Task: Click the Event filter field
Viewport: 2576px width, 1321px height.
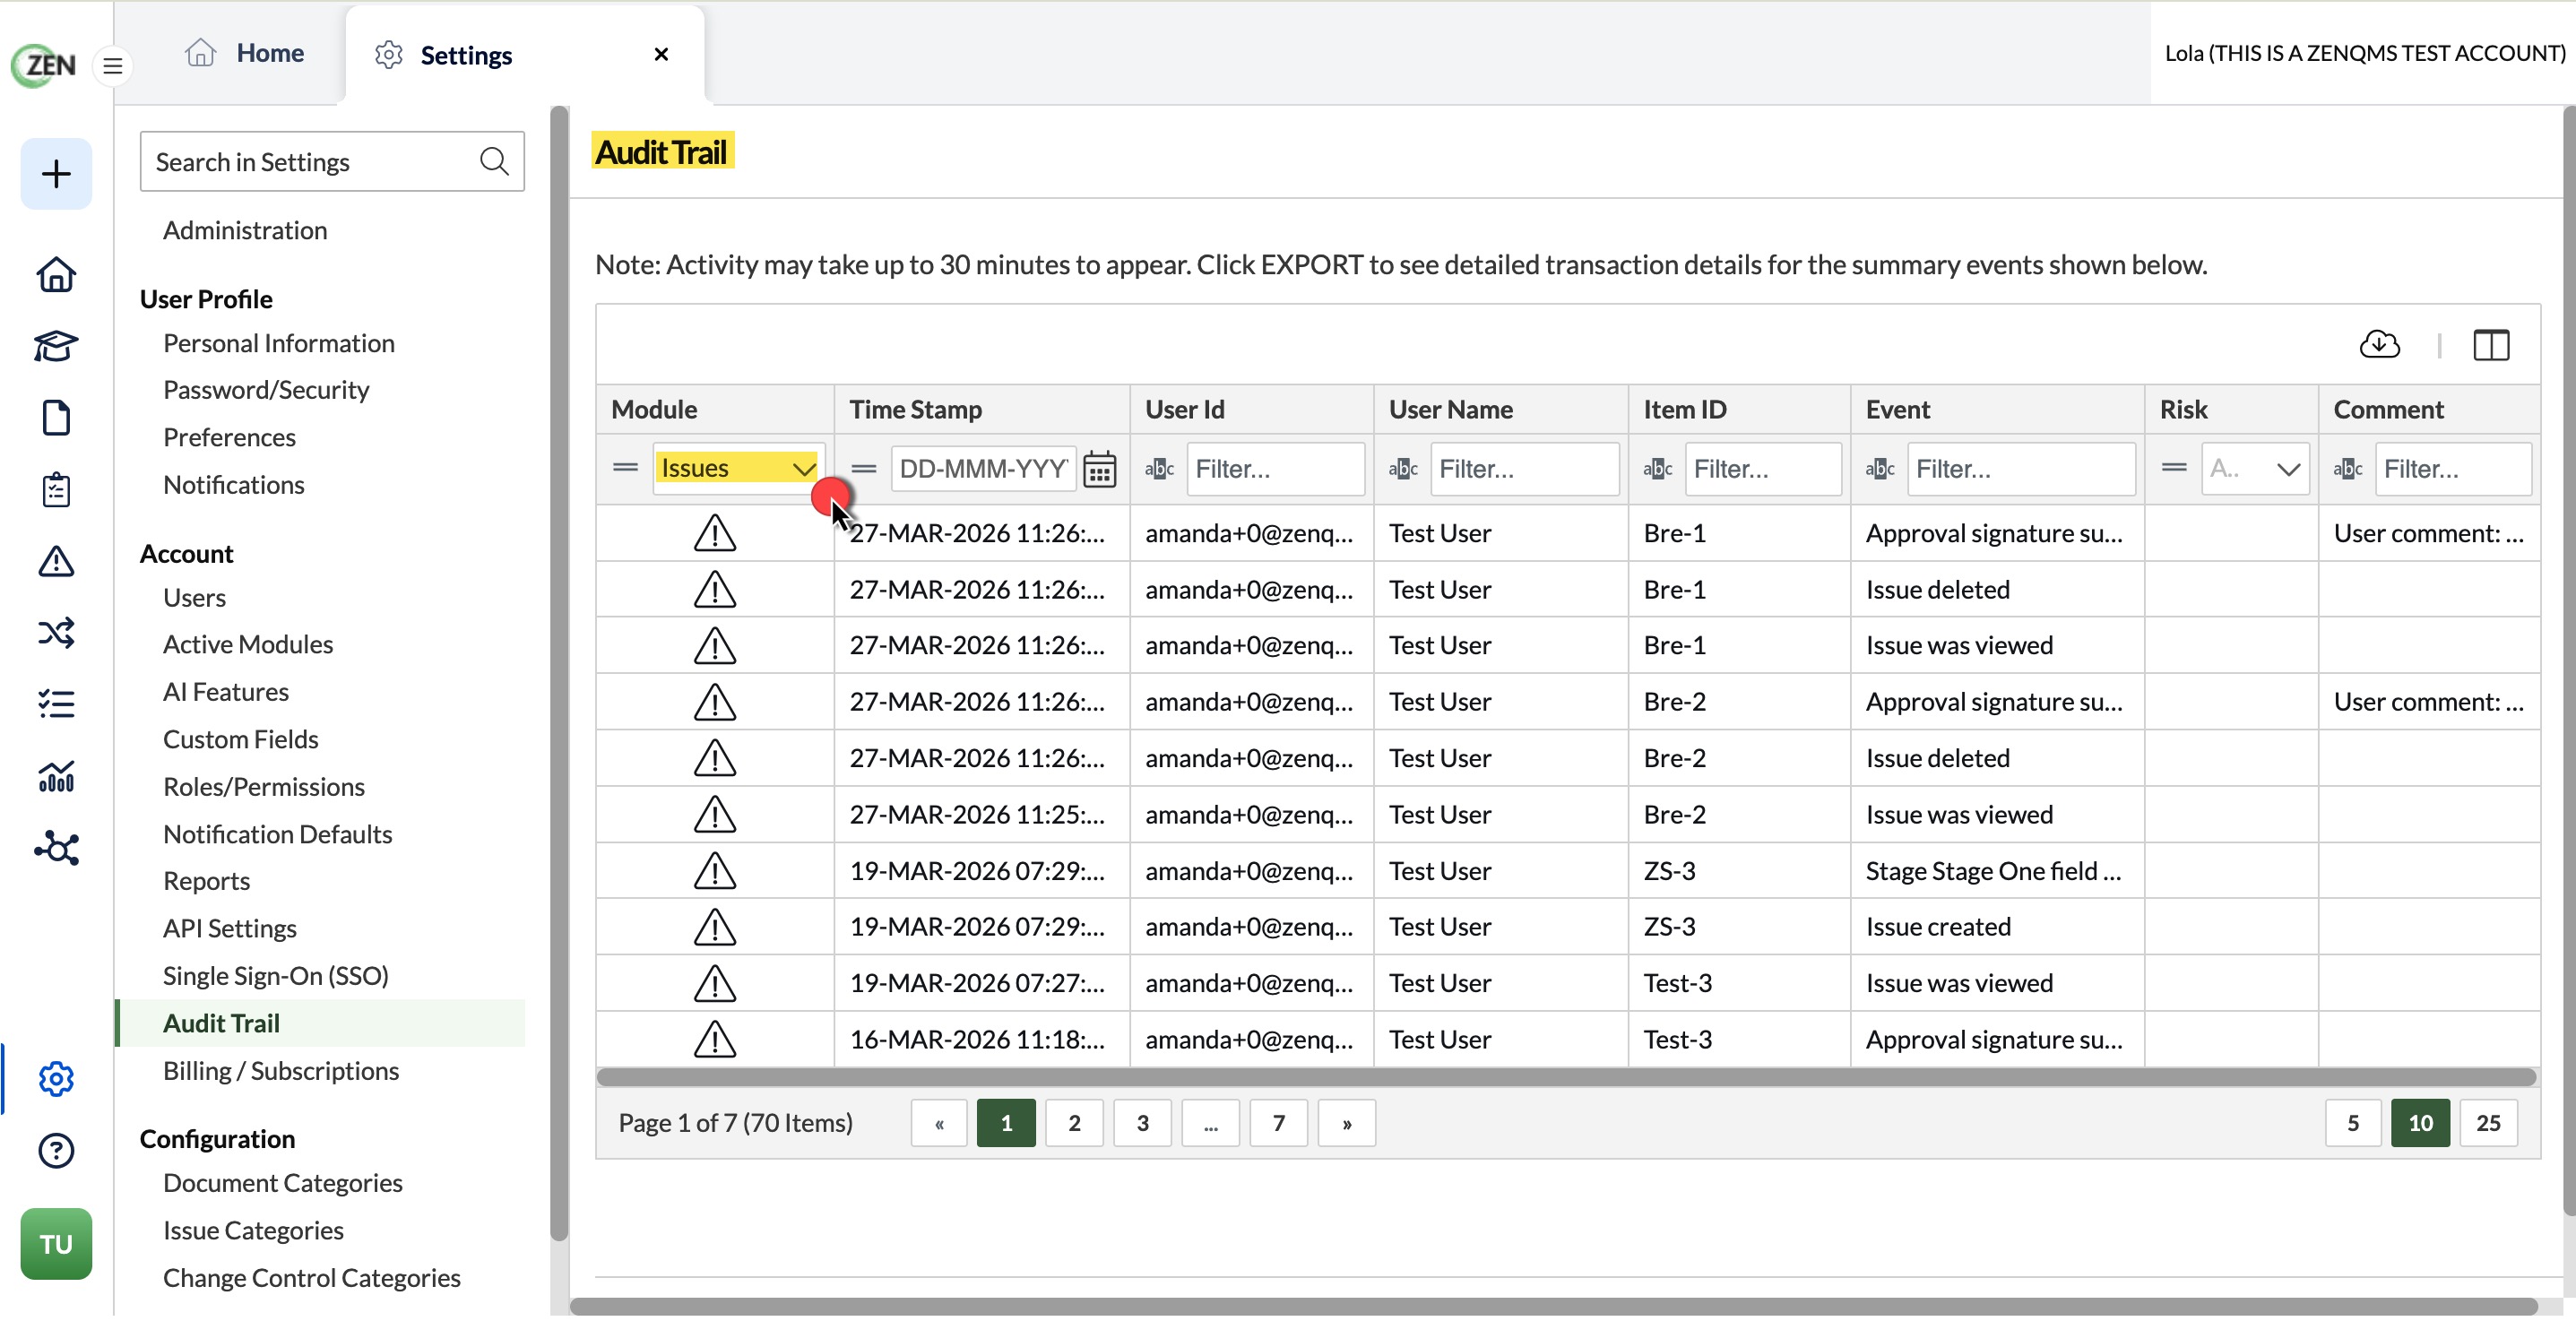Action: (2020, 468)
